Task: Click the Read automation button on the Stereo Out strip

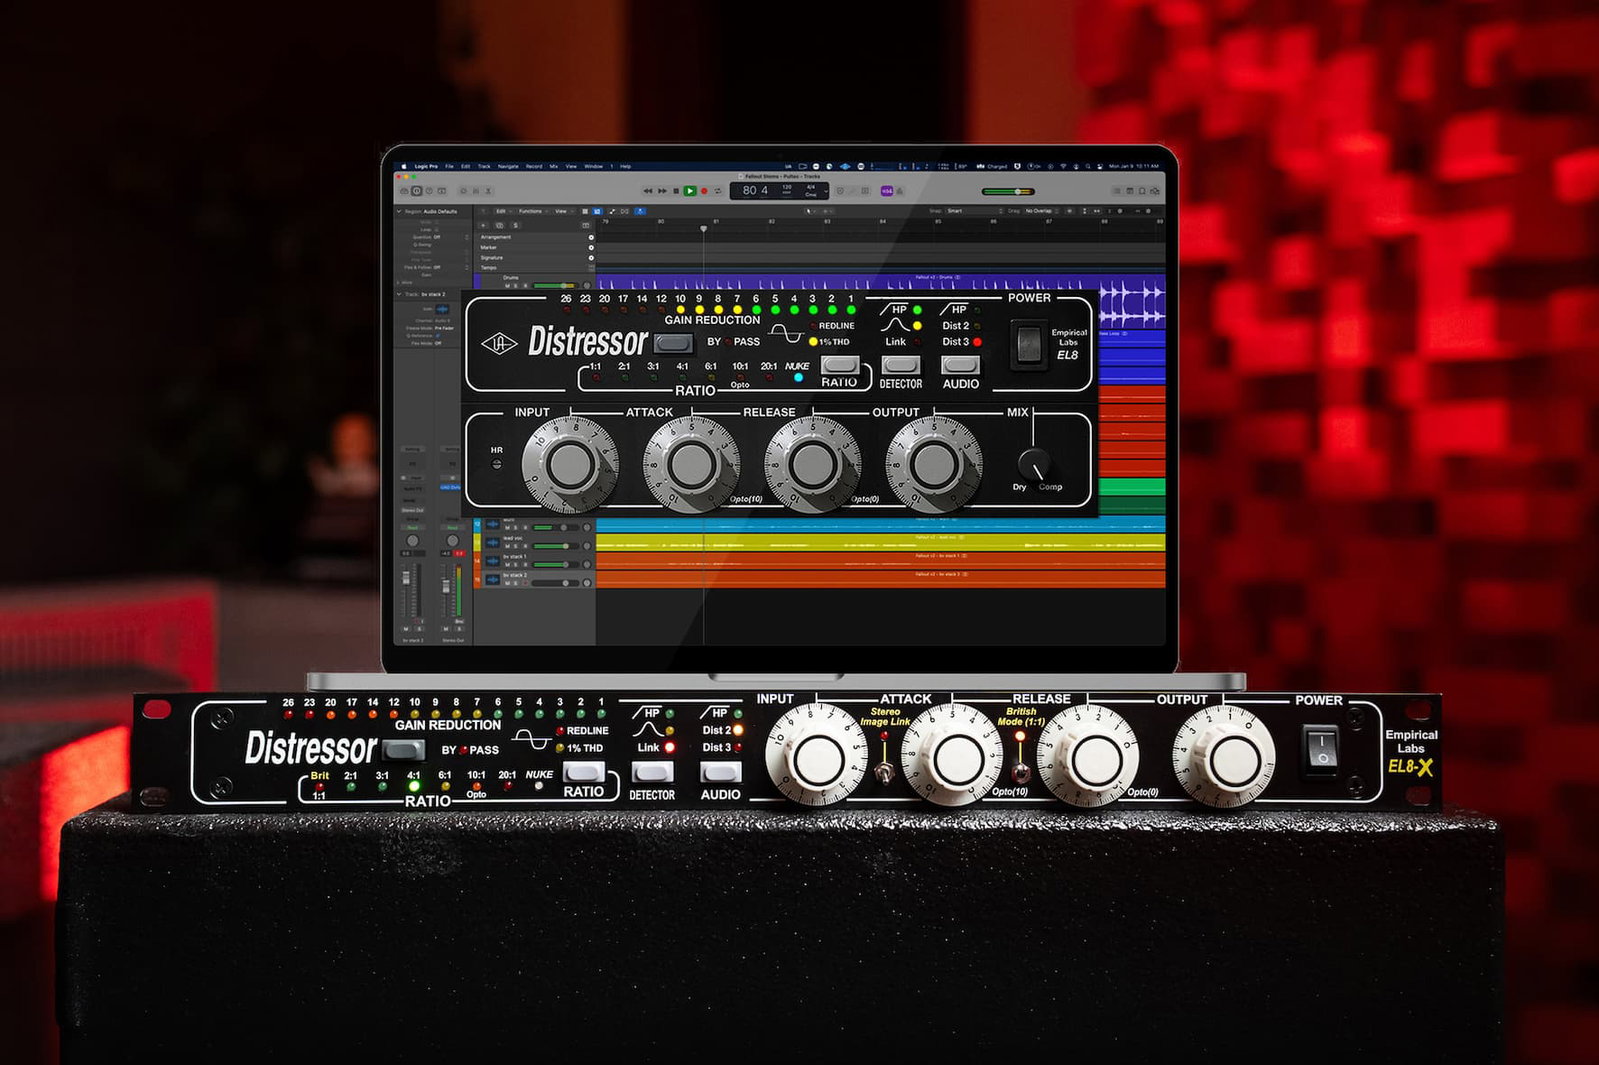Action: (452, 527)
